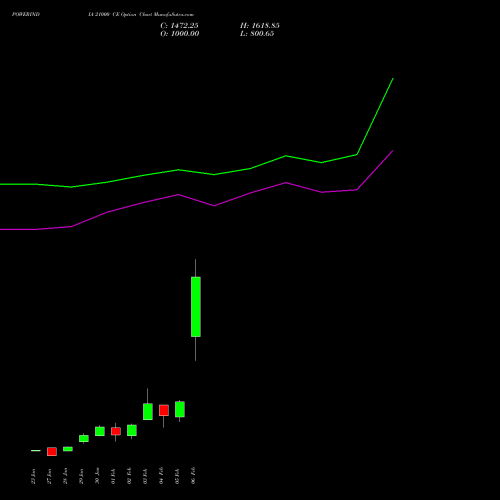Click the close value C: 1472.25
The image size is (500, 500).
(179, 26)
